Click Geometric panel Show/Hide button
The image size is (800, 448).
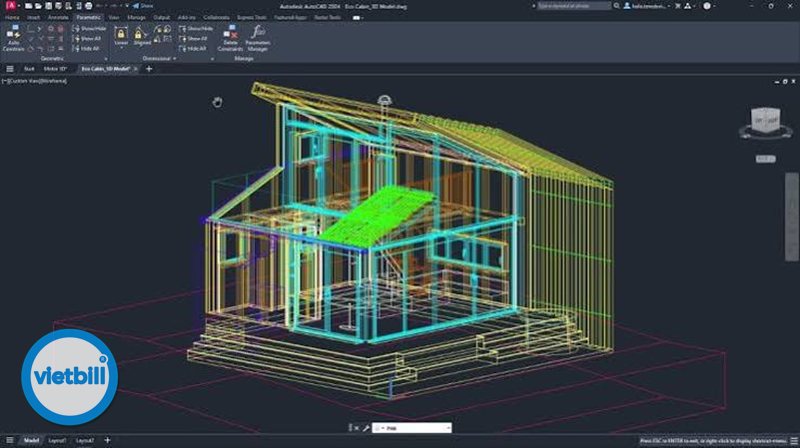(x=89, y=29)
